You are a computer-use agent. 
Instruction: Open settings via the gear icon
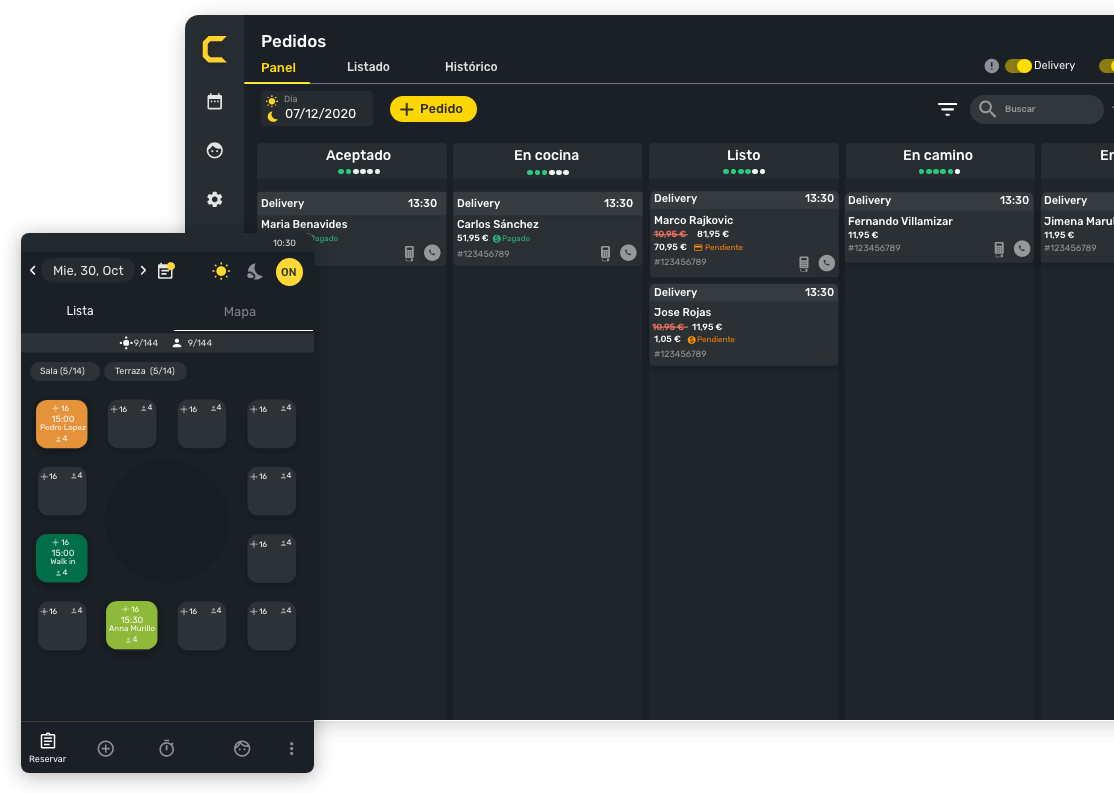click(x=214, y=199)
